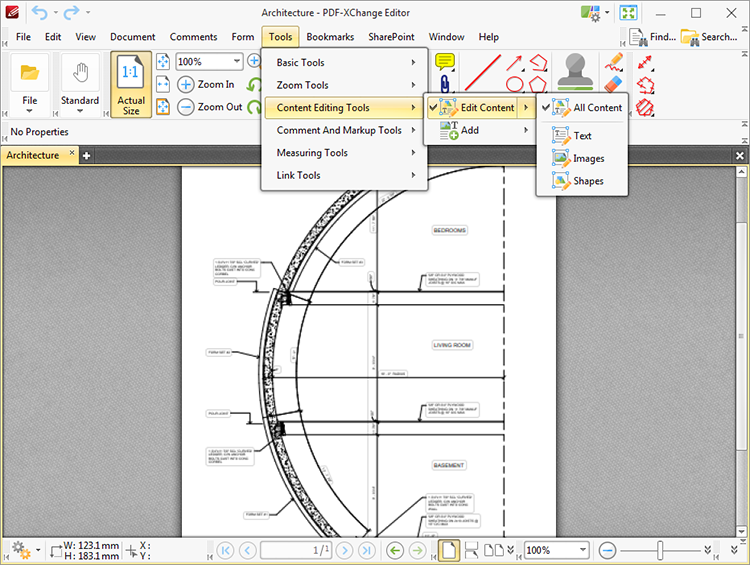Image resolution: width=750 pixels, height=565 pixels.
Task: Open the status bar zoom dropdown
Action: (581, 550)
